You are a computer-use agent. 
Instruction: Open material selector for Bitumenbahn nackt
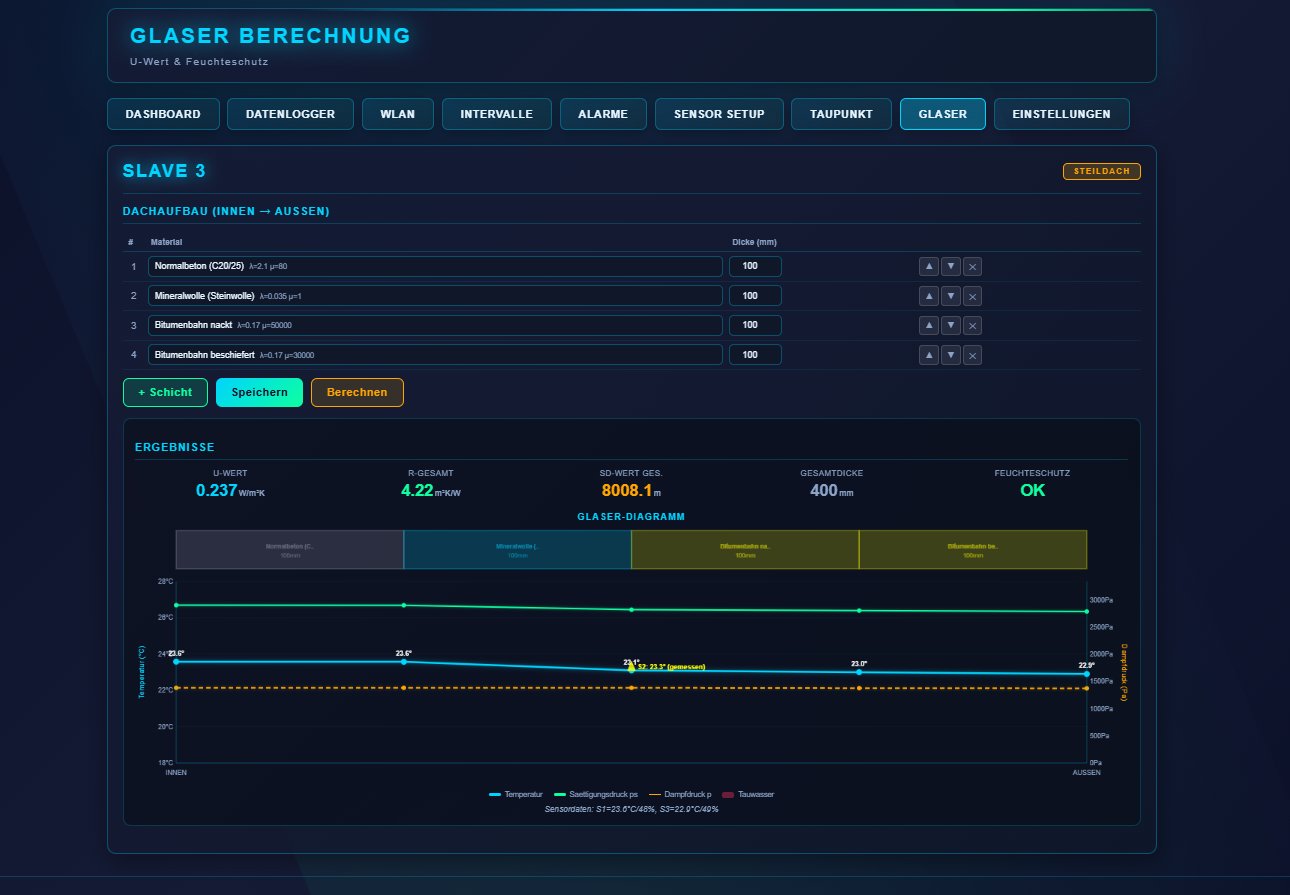point(435,325)
